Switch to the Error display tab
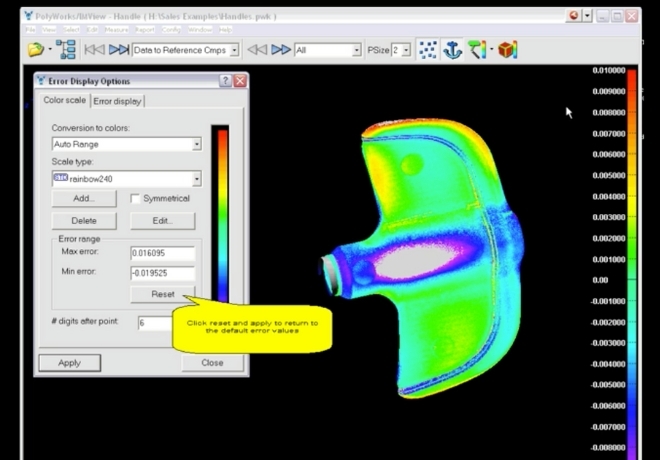Image resolution: width=660 pixels, height=460 pixels. [x=118, y=101]
